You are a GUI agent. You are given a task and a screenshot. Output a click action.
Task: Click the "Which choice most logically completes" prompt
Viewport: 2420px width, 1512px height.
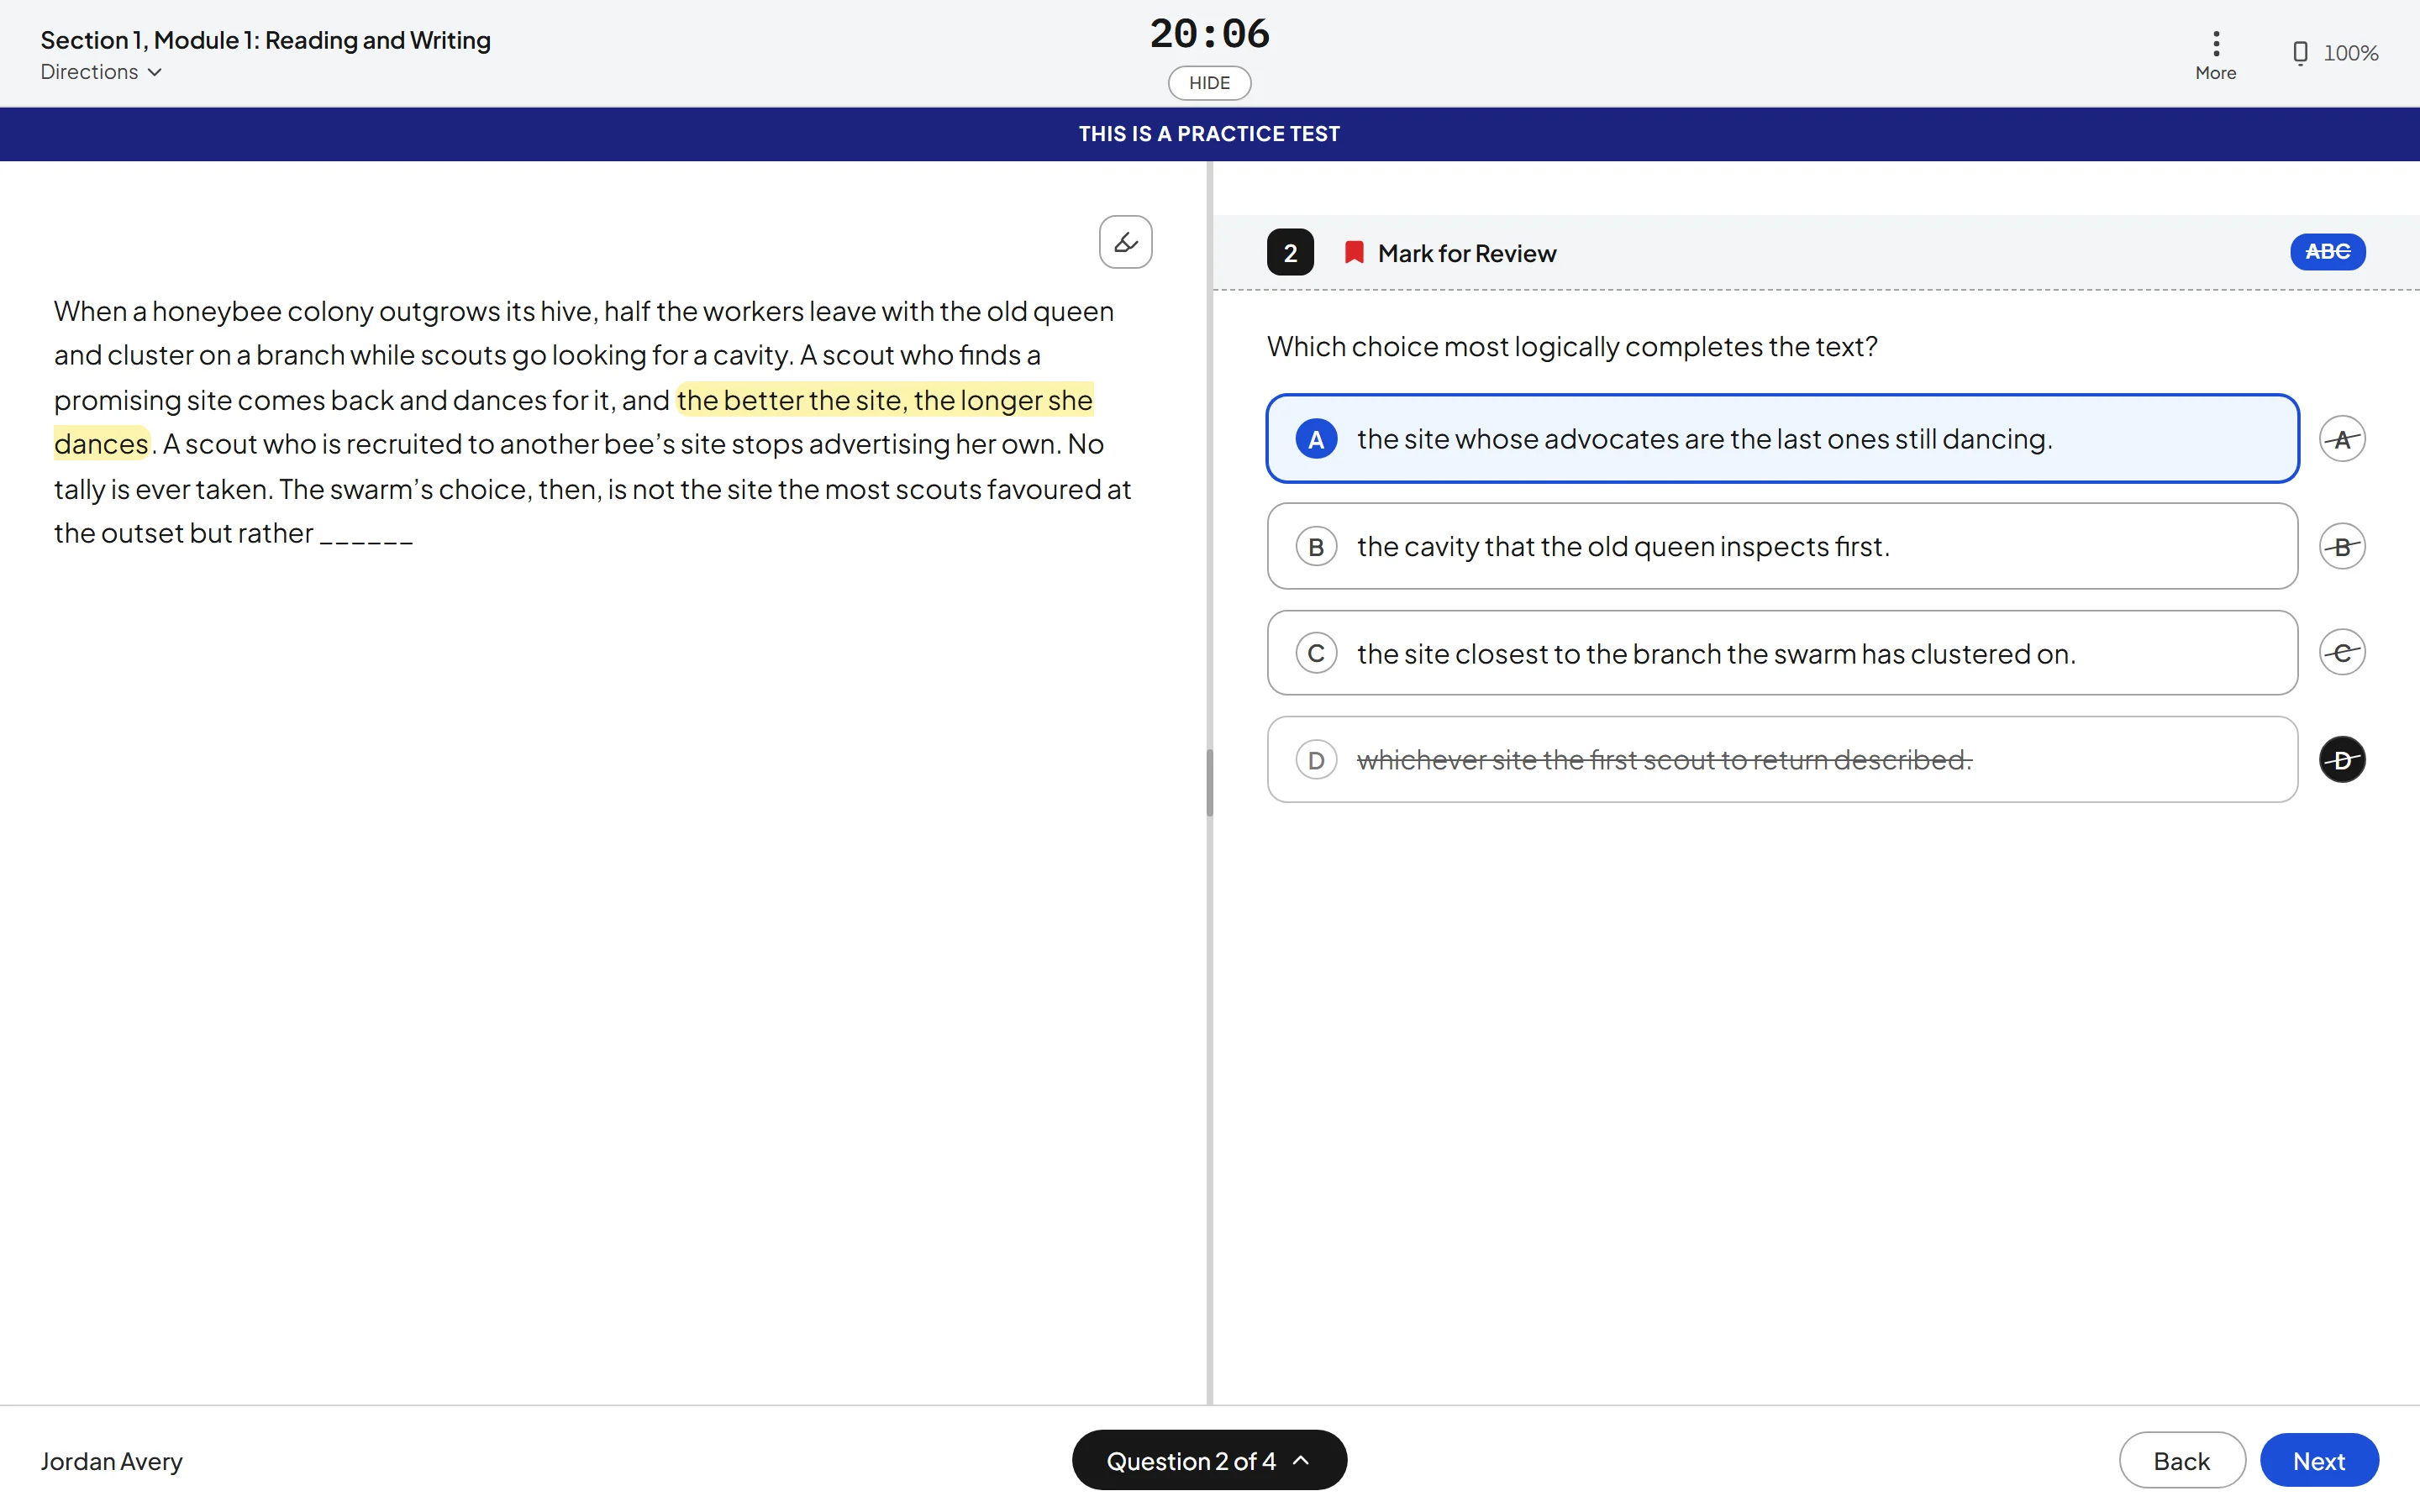[1572, 346]
